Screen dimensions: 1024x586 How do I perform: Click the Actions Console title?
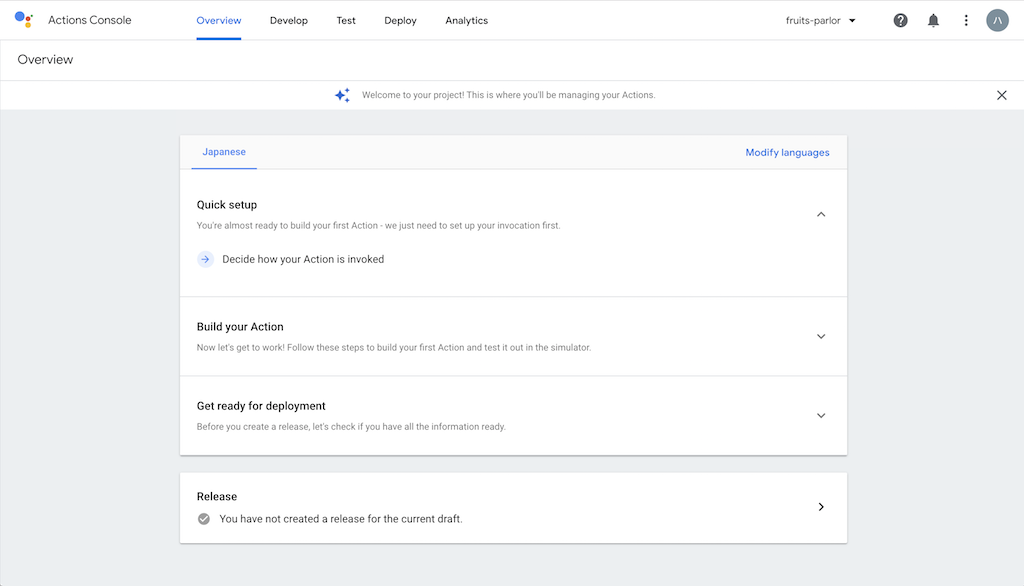(x=89, y=20)
